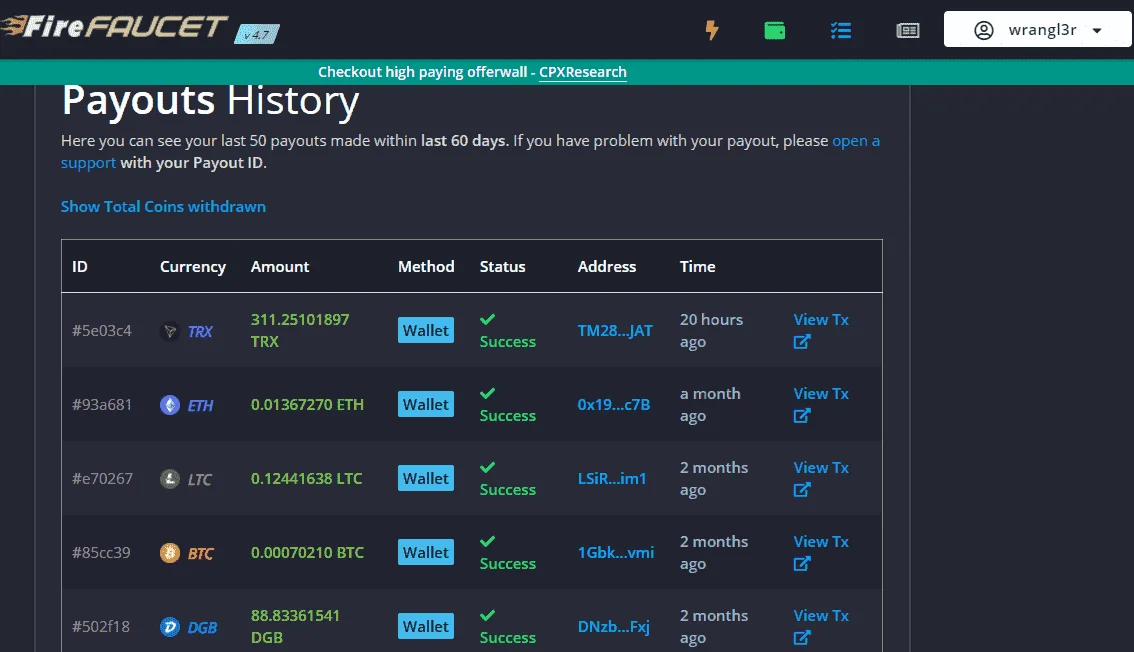
Task: Expand the wrangl3r account dropdown
Action: coord(1038,30)
